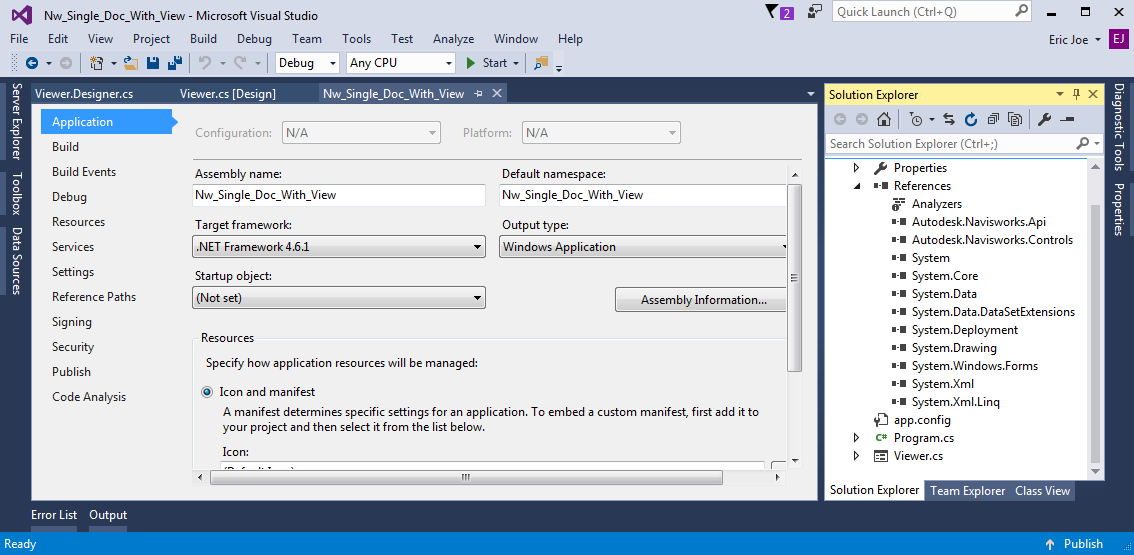Click the EJ account avatar
The image size is (1134, 555).
pos(1117,38)
